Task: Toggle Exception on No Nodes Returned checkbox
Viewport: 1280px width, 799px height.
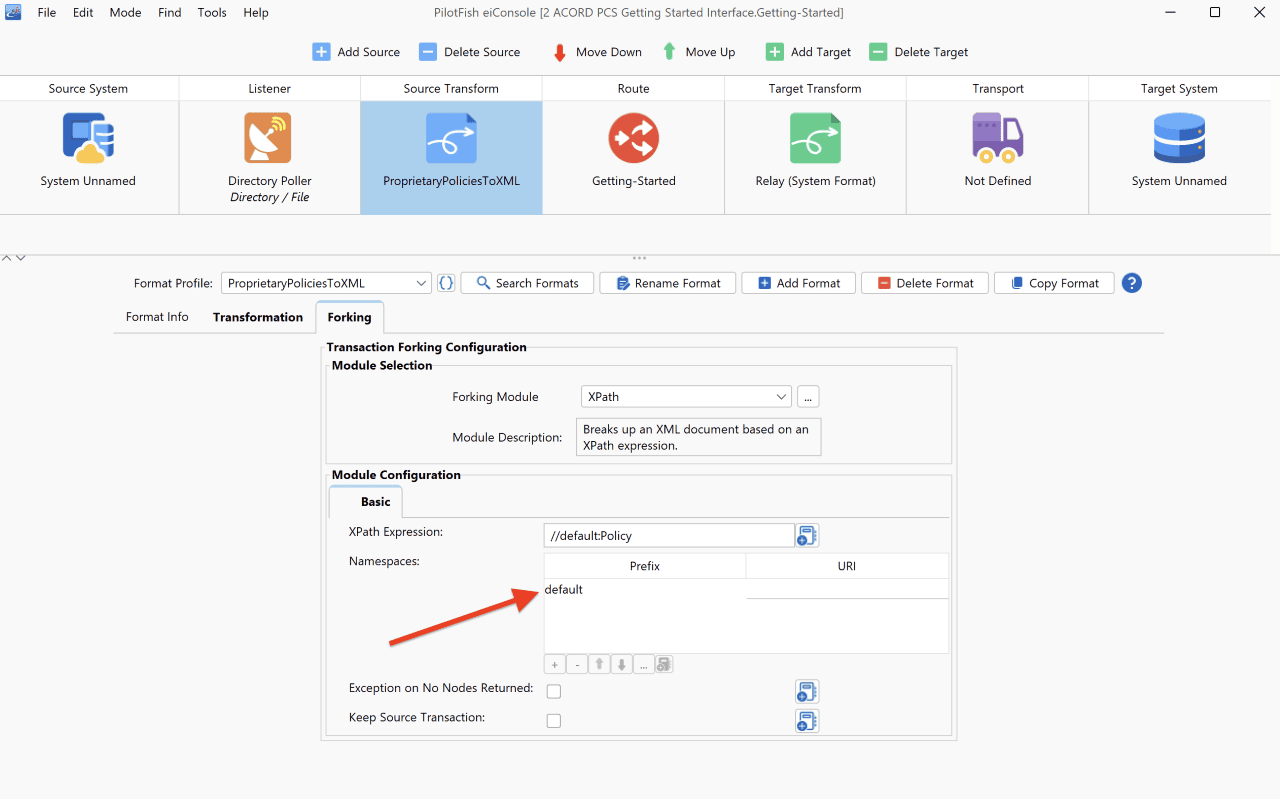Action: (554, 691)
